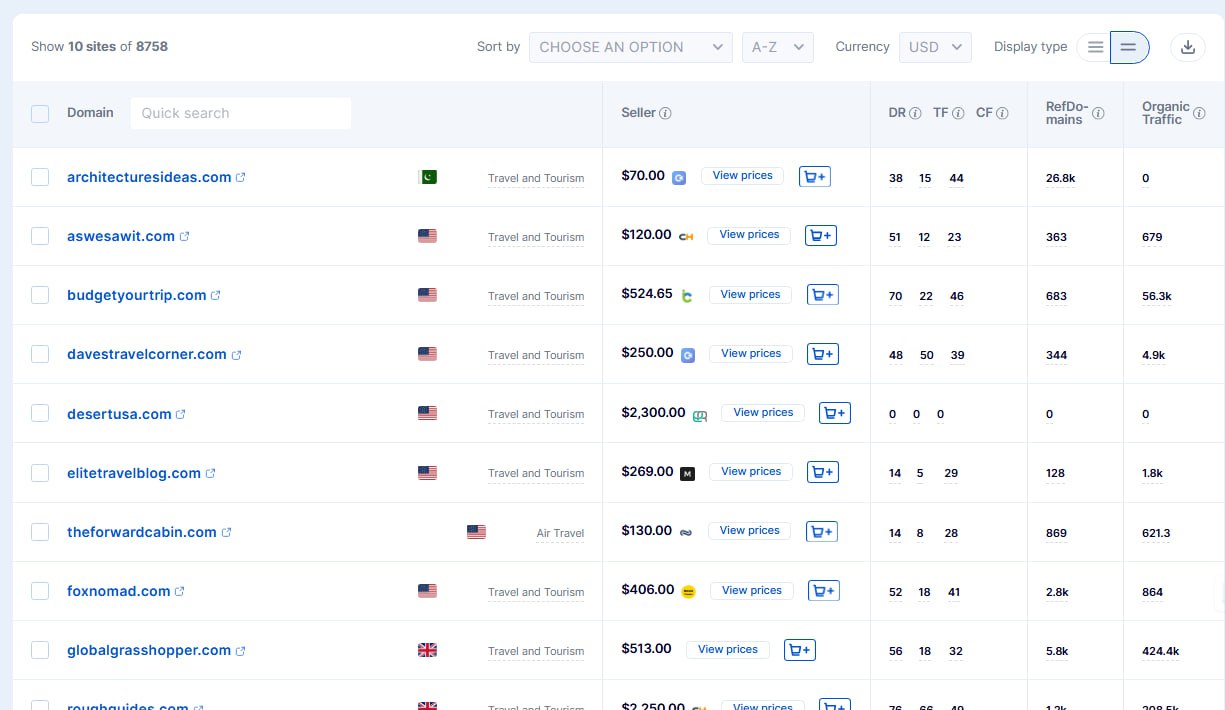The image size is (1225, 710).
Task: Click info icon next to Seller header
Action: [666, 113]
